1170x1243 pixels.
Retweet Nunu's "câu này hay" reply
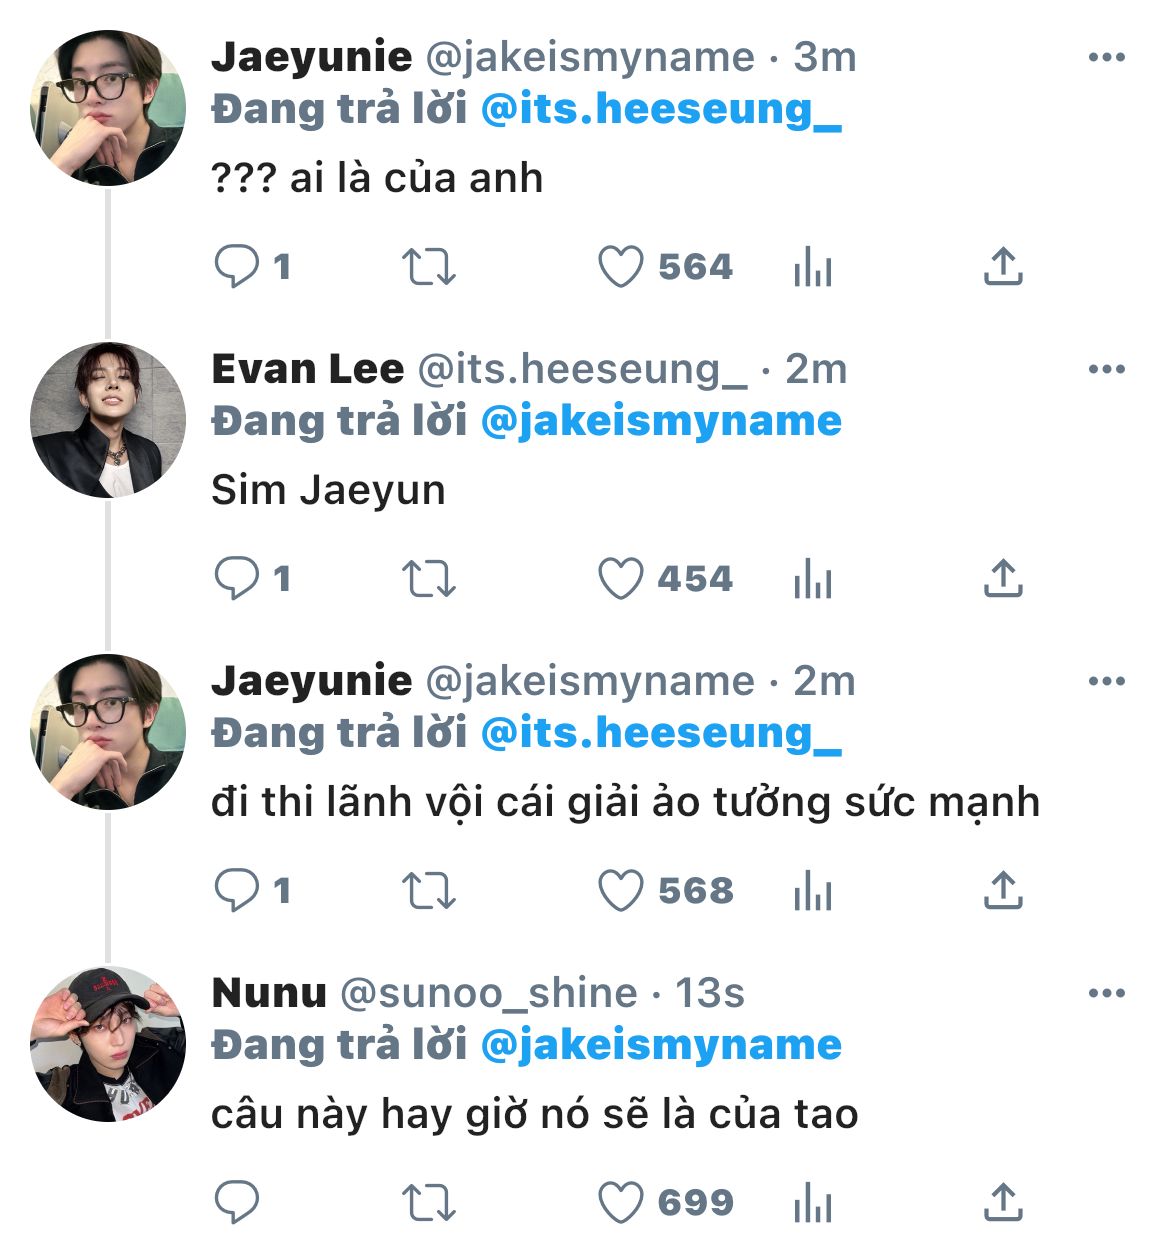pos(428,1203)
